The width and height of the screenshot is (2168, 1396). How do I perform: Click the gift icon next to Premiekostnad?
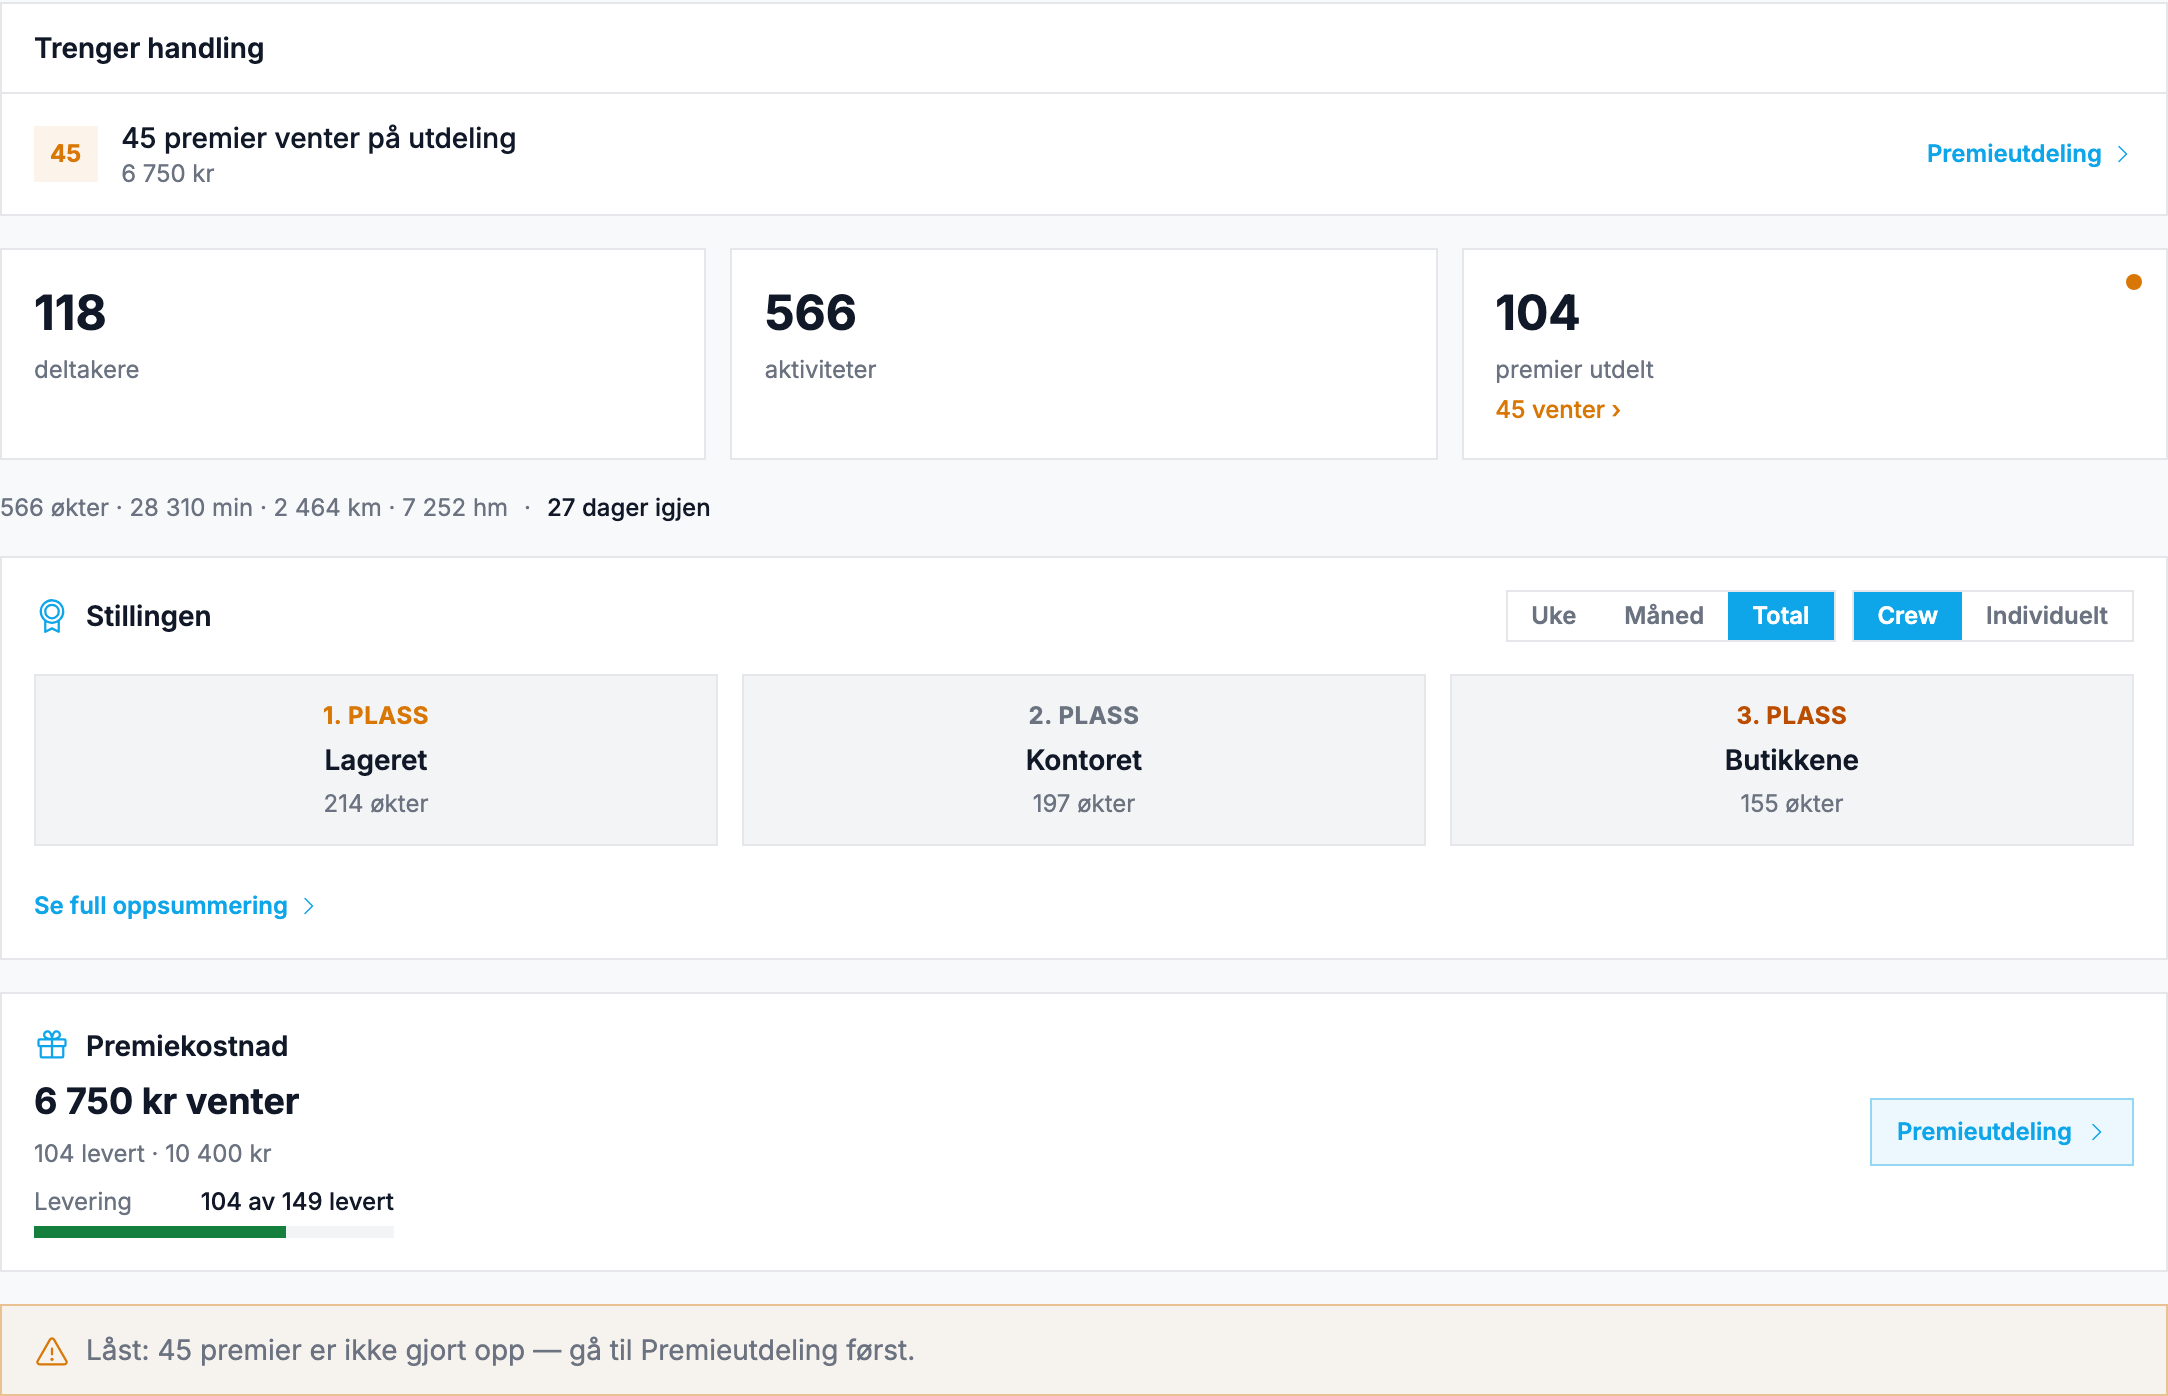(x=52, y=1045)
